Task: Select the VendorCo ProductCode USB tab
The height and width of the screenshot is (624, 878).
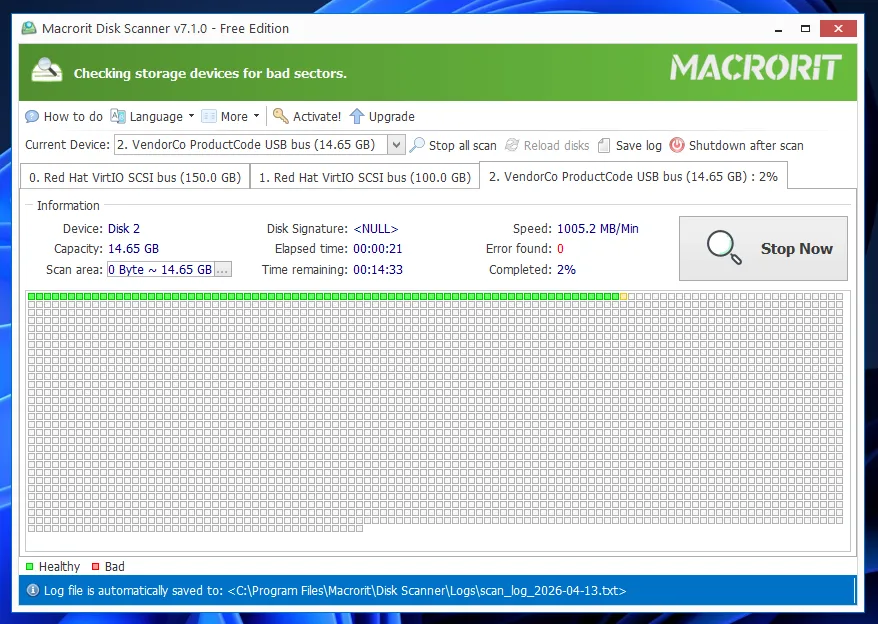Action: point(633,176)
